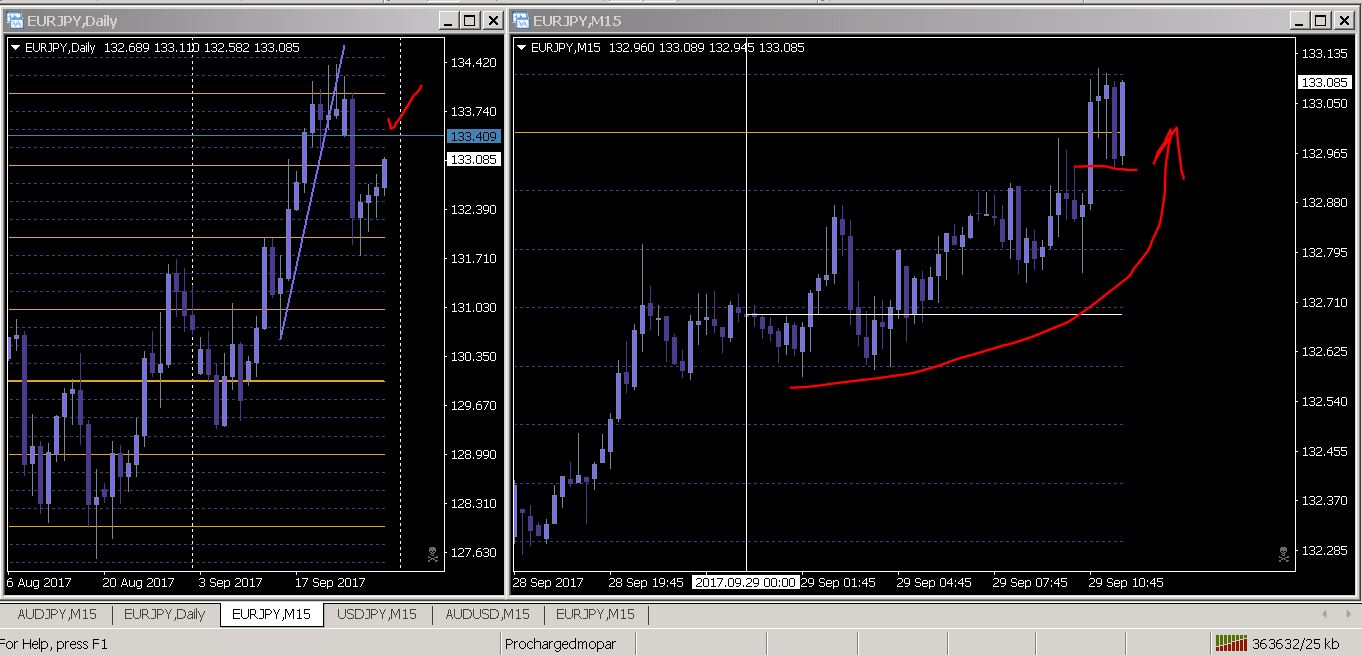Click the 133.085 current price label in M15 chart
Image resolution: width=1362 pixels, height=655 pixels.
(x=1324, y=83)
